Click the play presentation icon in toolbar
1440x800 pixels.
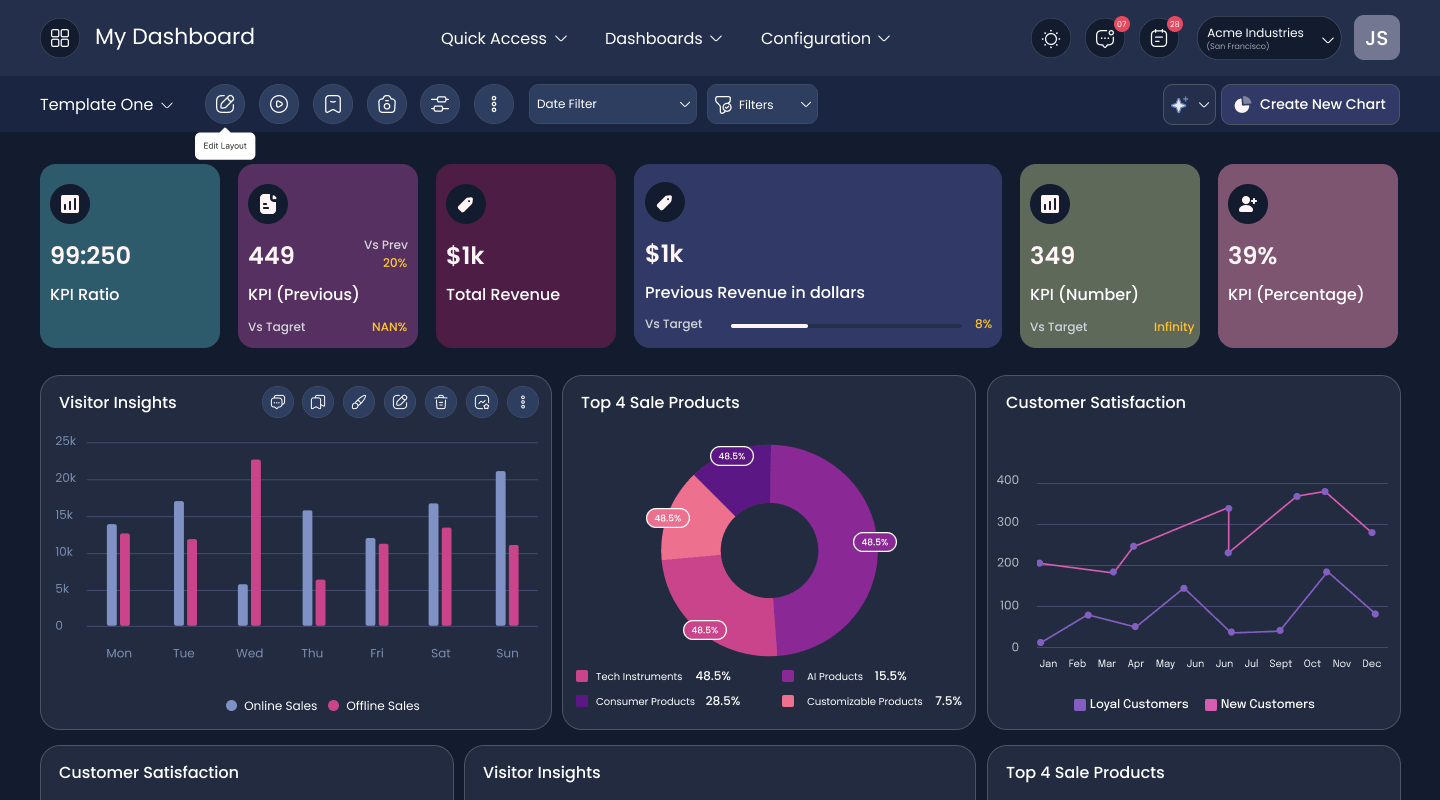click(x=279, y=104)
